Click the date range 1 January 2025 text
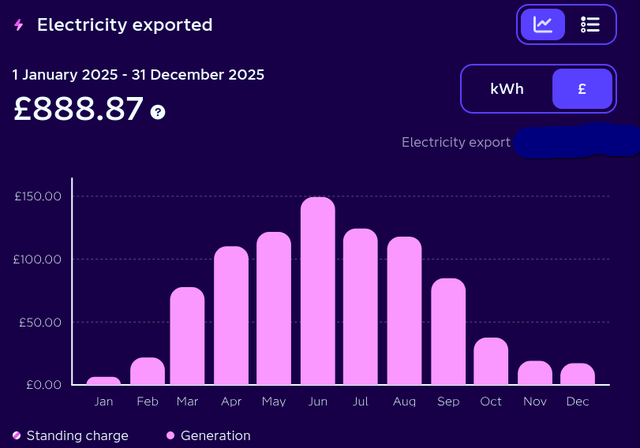Viewport: 640px width, 448px height. [x=138, y=75]
